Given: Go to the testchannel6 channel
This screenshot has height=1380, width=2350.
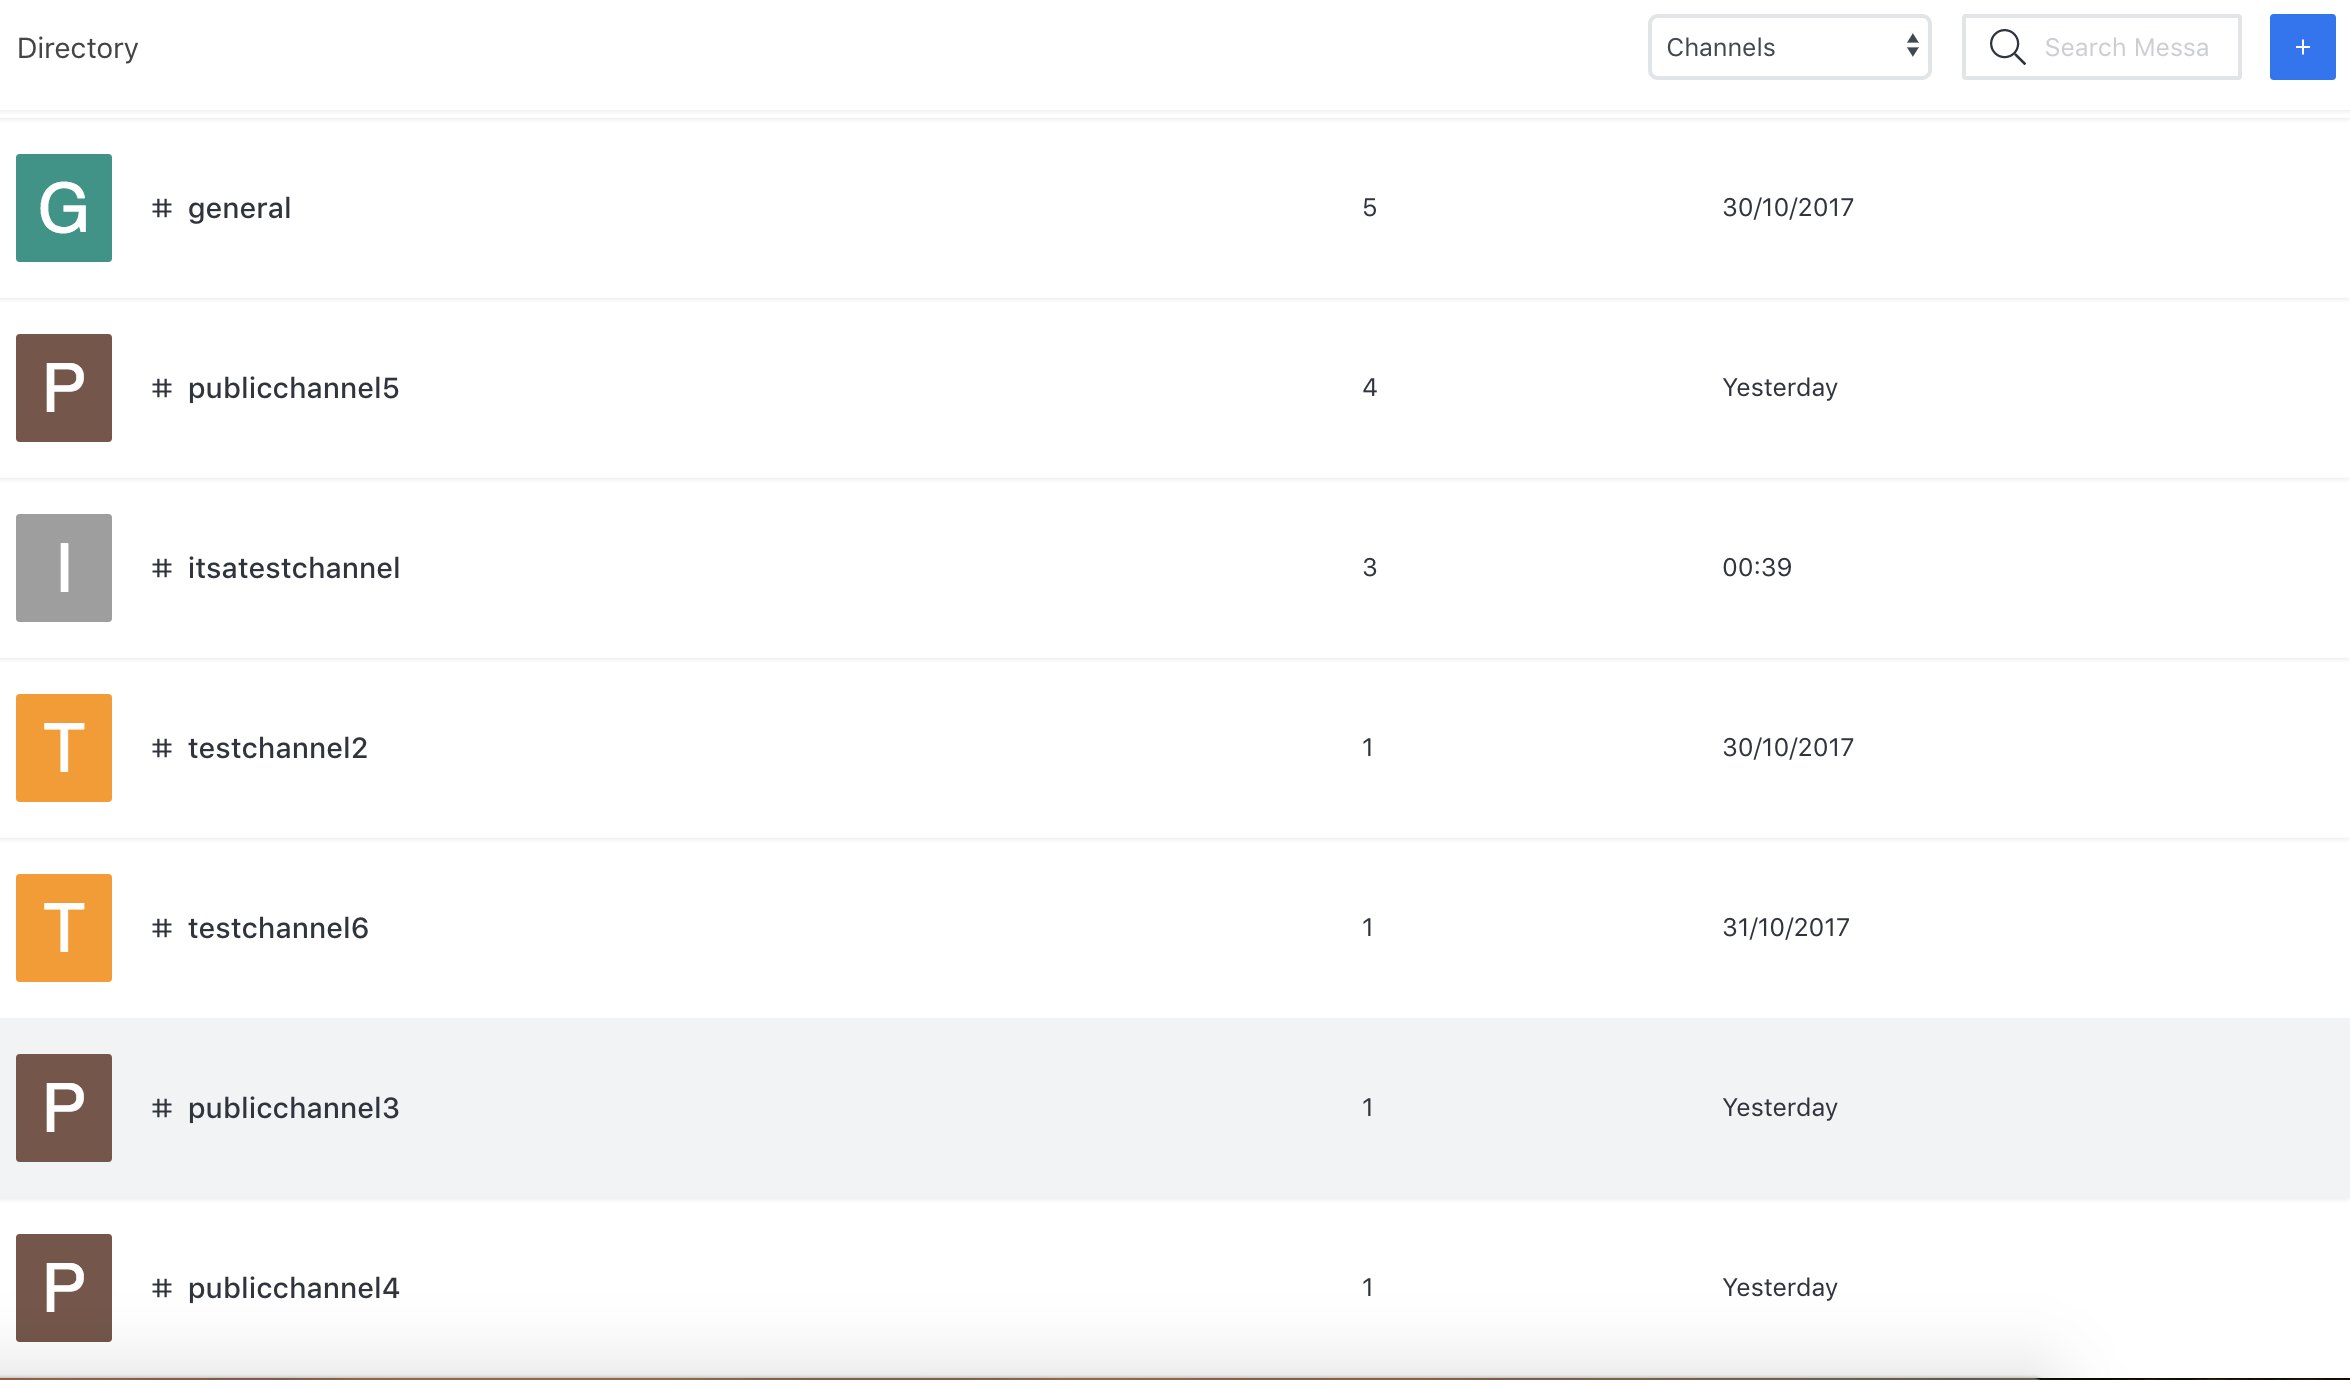Looking at the screenshot, I should [278, 928].
